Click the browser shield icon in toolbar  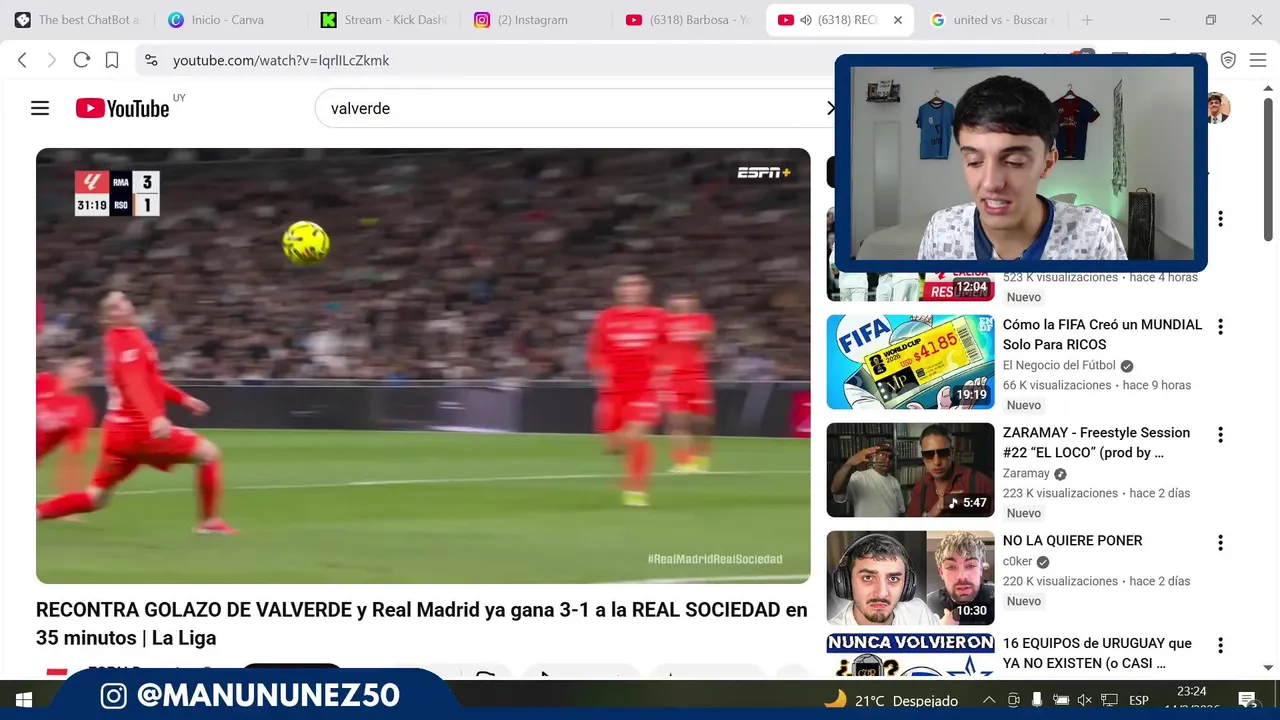point(1228,60)
